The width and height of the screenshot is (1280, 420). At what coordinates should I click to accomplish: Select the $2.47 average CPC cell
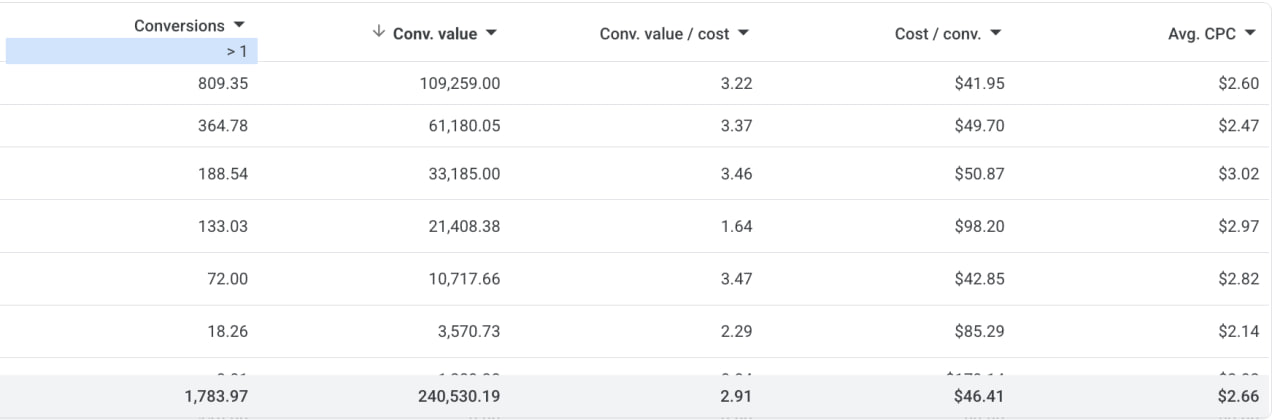(1238, 125)
